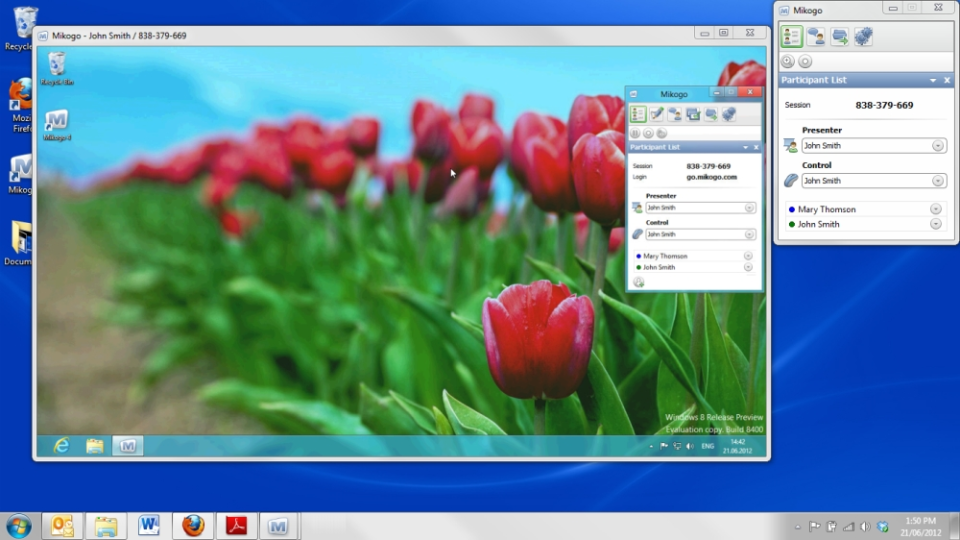Click the file transfer icon in the outer Mikogo panel
This screenshot has height=540, width=960.
point(839,37)
